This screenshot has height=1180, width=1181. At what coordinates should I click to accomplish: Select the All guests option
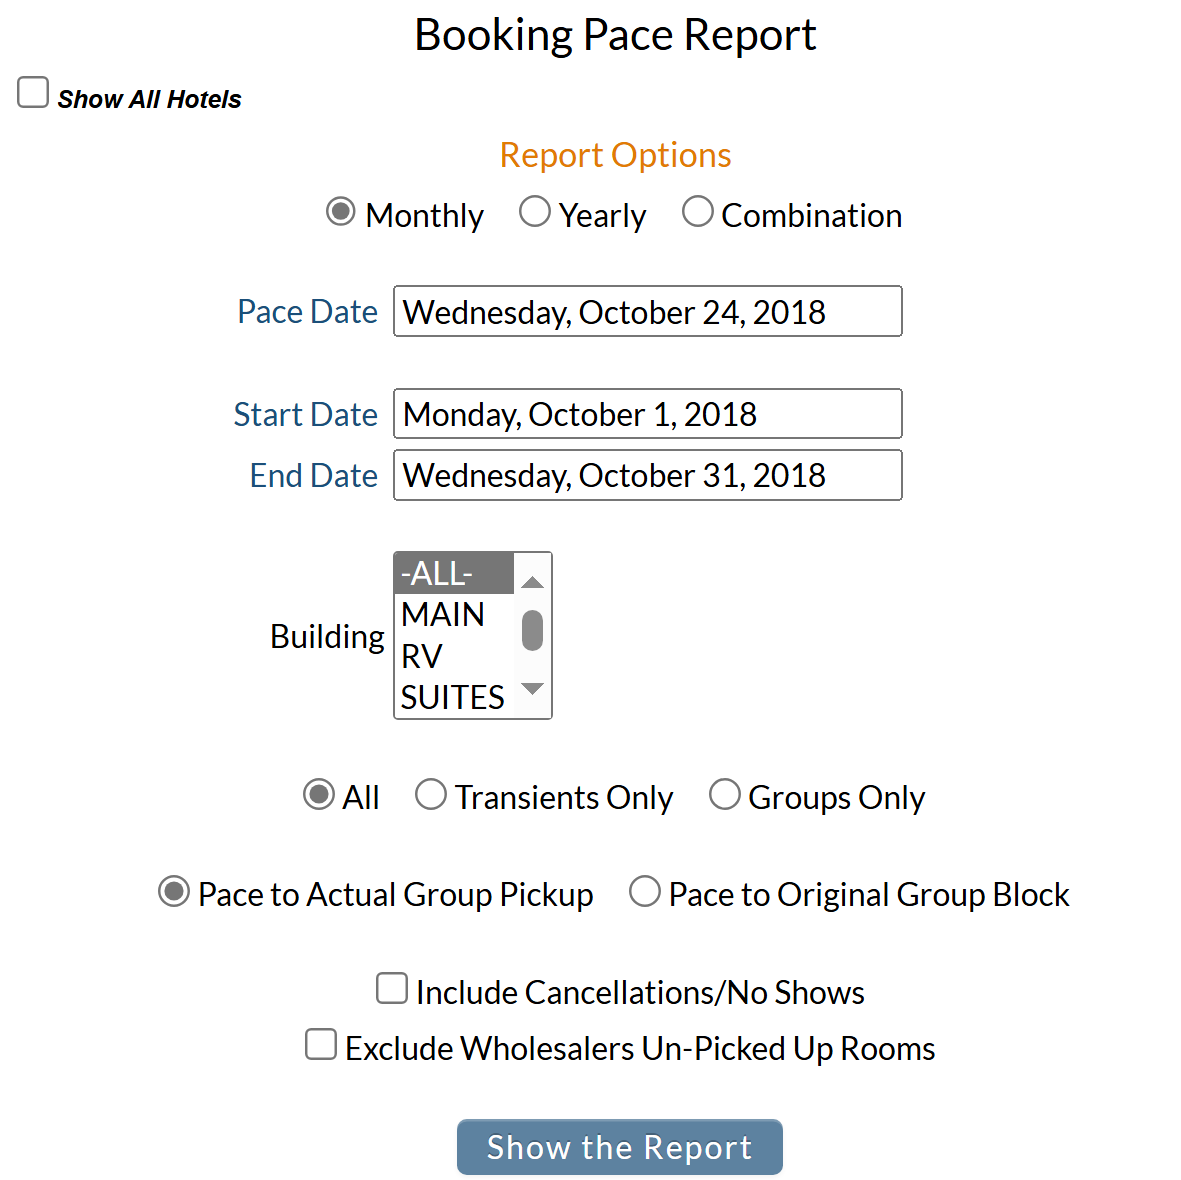(x=318, y=793)
